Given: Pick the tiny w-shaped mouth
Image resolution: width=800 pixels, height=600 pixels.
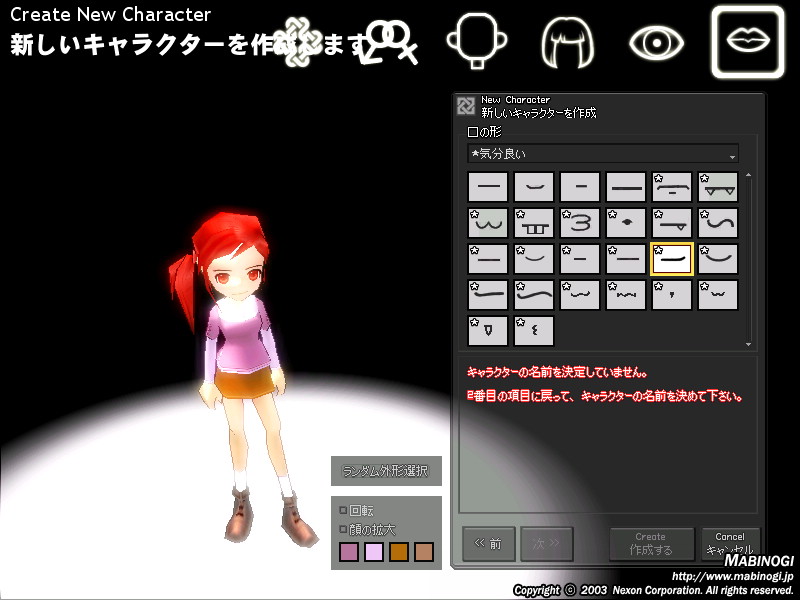Looking at the screenshot, I should pyautogui.click(x=717, y=294).
